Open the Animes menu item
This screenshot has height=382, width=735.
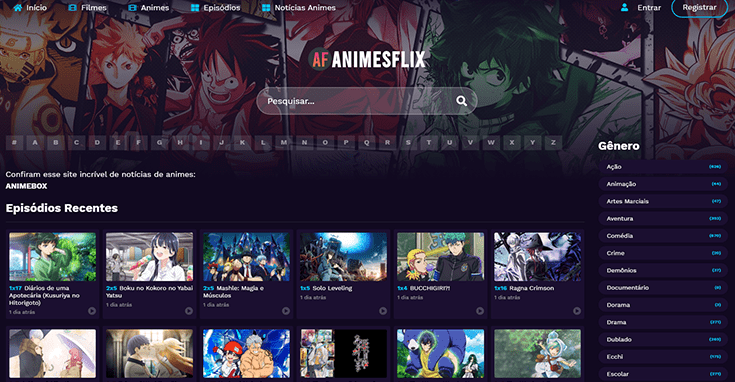148,7
